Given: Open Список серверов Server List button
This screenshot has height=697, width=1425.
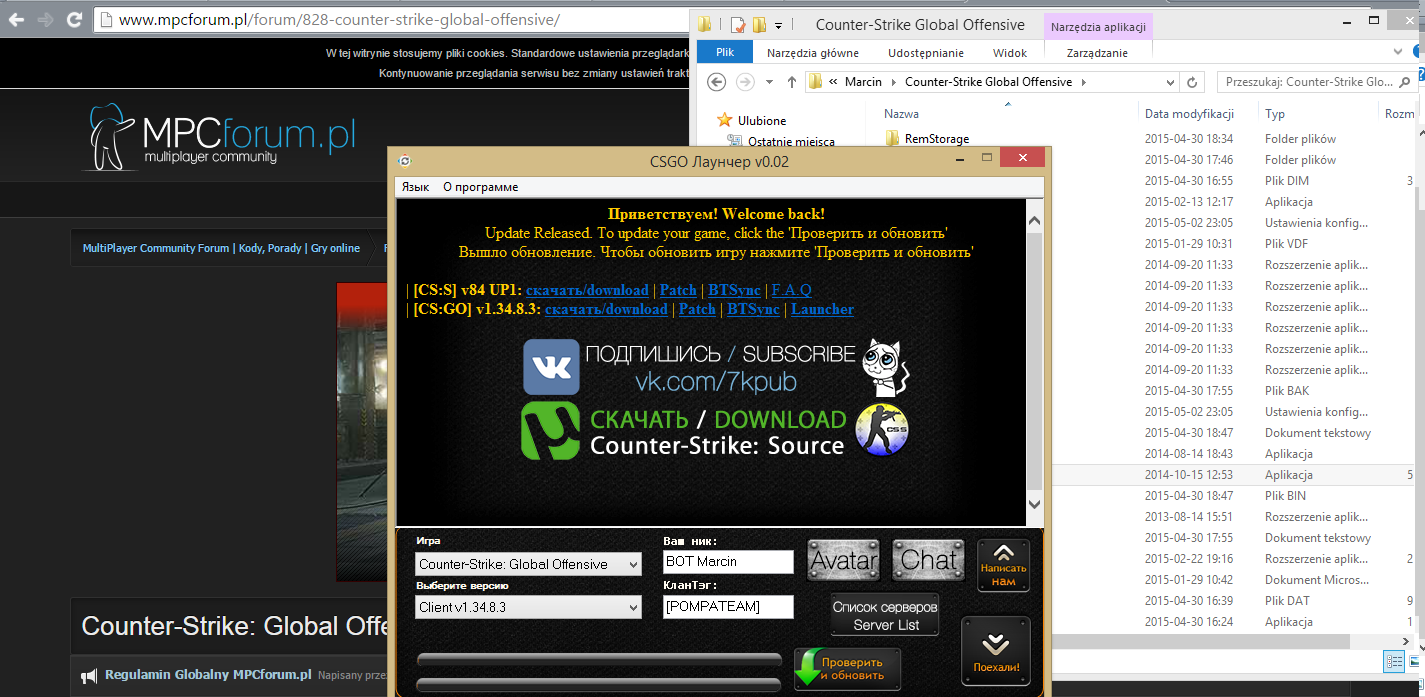Looking at the screenshot, I should (x=885, y=615).
